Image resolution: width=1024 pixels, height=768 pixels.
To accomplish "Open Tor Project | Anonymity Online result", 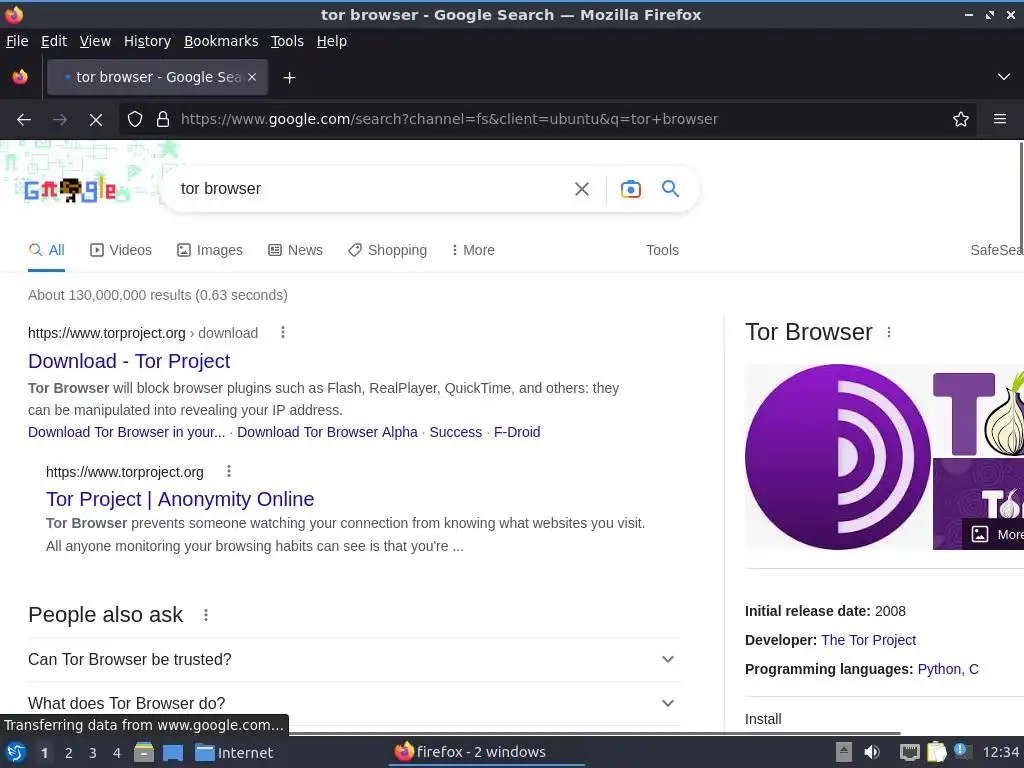I will point(180,499).
